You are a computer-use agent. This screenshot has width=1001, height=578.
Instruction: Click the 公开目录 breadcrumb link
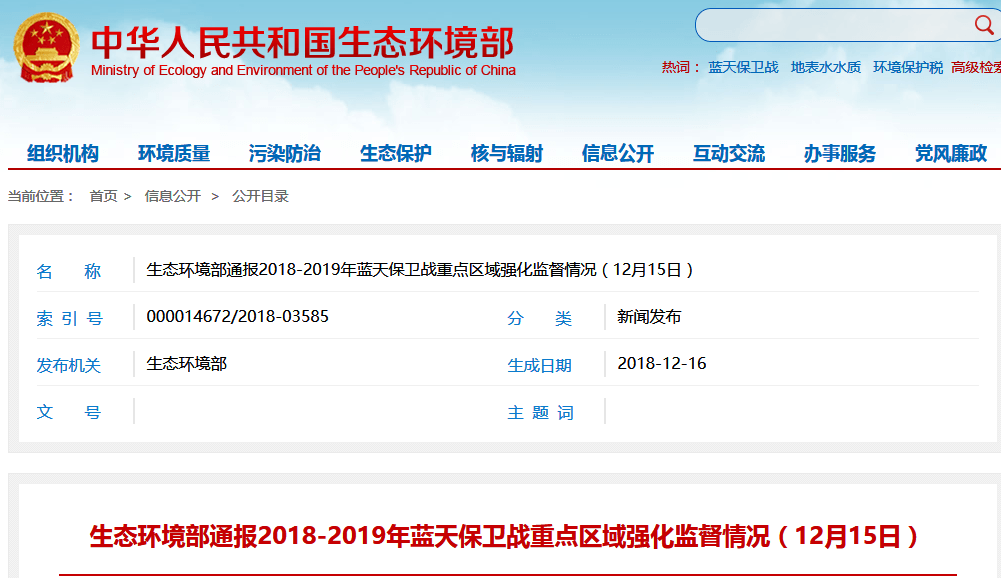(x=260, y=196)
